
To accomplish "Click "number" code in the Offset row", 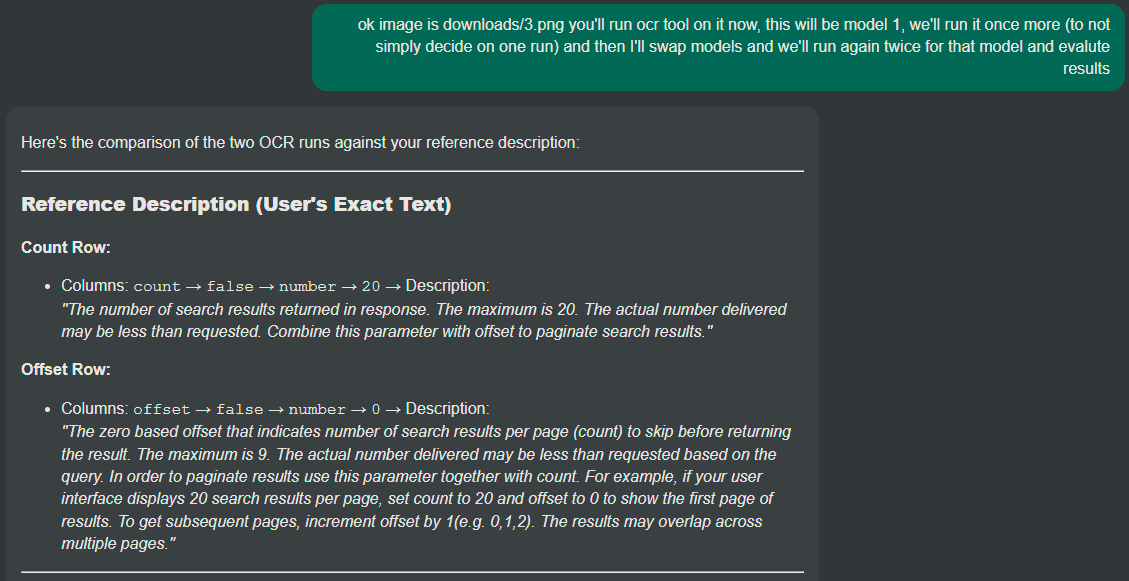I will click(x=317, y=409).
